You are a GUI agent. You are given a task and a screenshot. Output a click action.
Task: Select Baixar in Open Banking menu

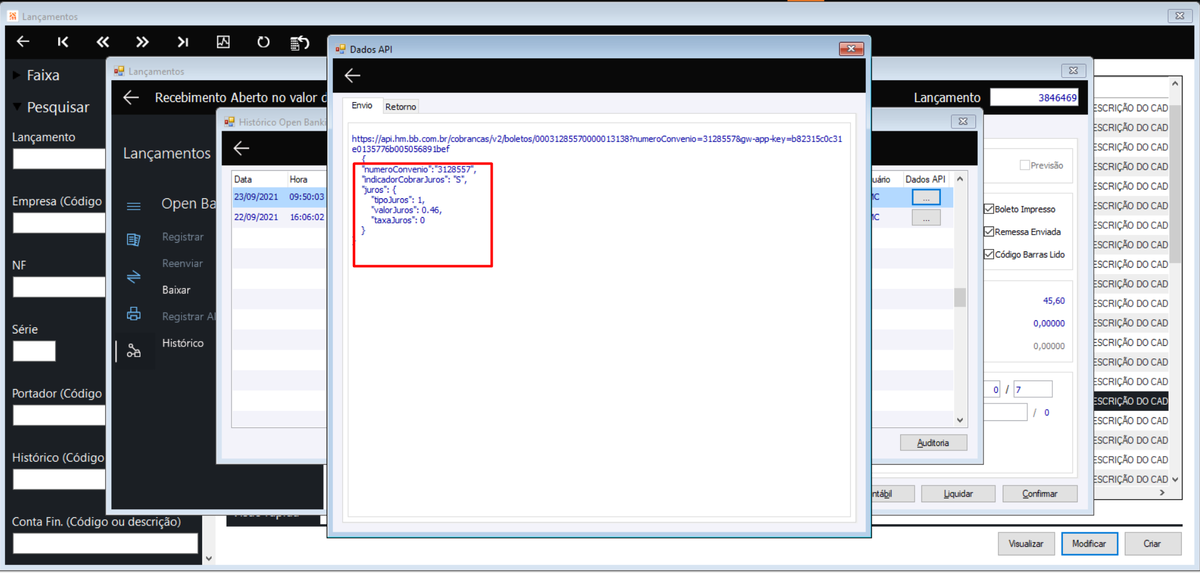[176, 290]
